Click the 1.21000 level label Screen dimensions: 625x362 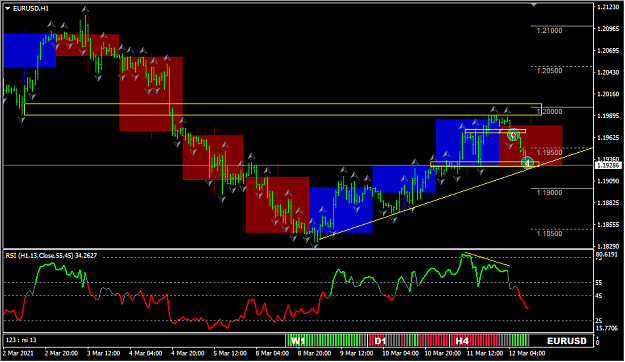(x=549, y=31)
